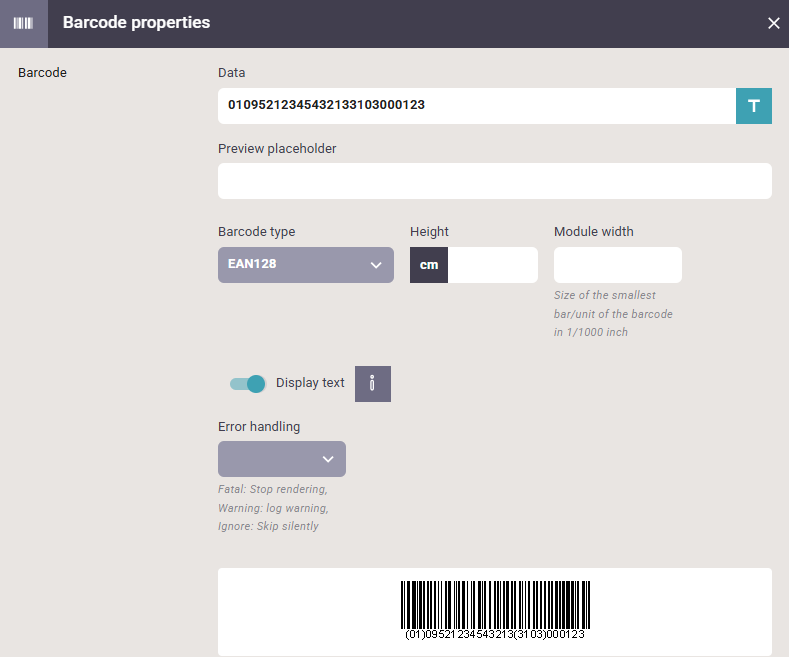Image resolution: width=789 pixels, height=657 pixels.
Task: Close the Barcode properties panel
Action: click(x=773, y=23)
